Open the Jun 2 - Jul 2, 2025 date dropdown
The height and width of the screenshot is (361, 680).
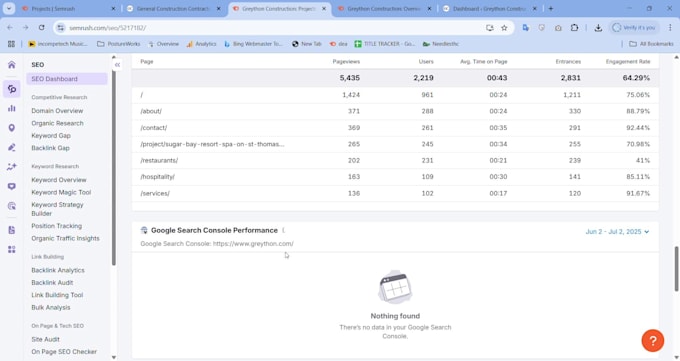pos(617,232)
